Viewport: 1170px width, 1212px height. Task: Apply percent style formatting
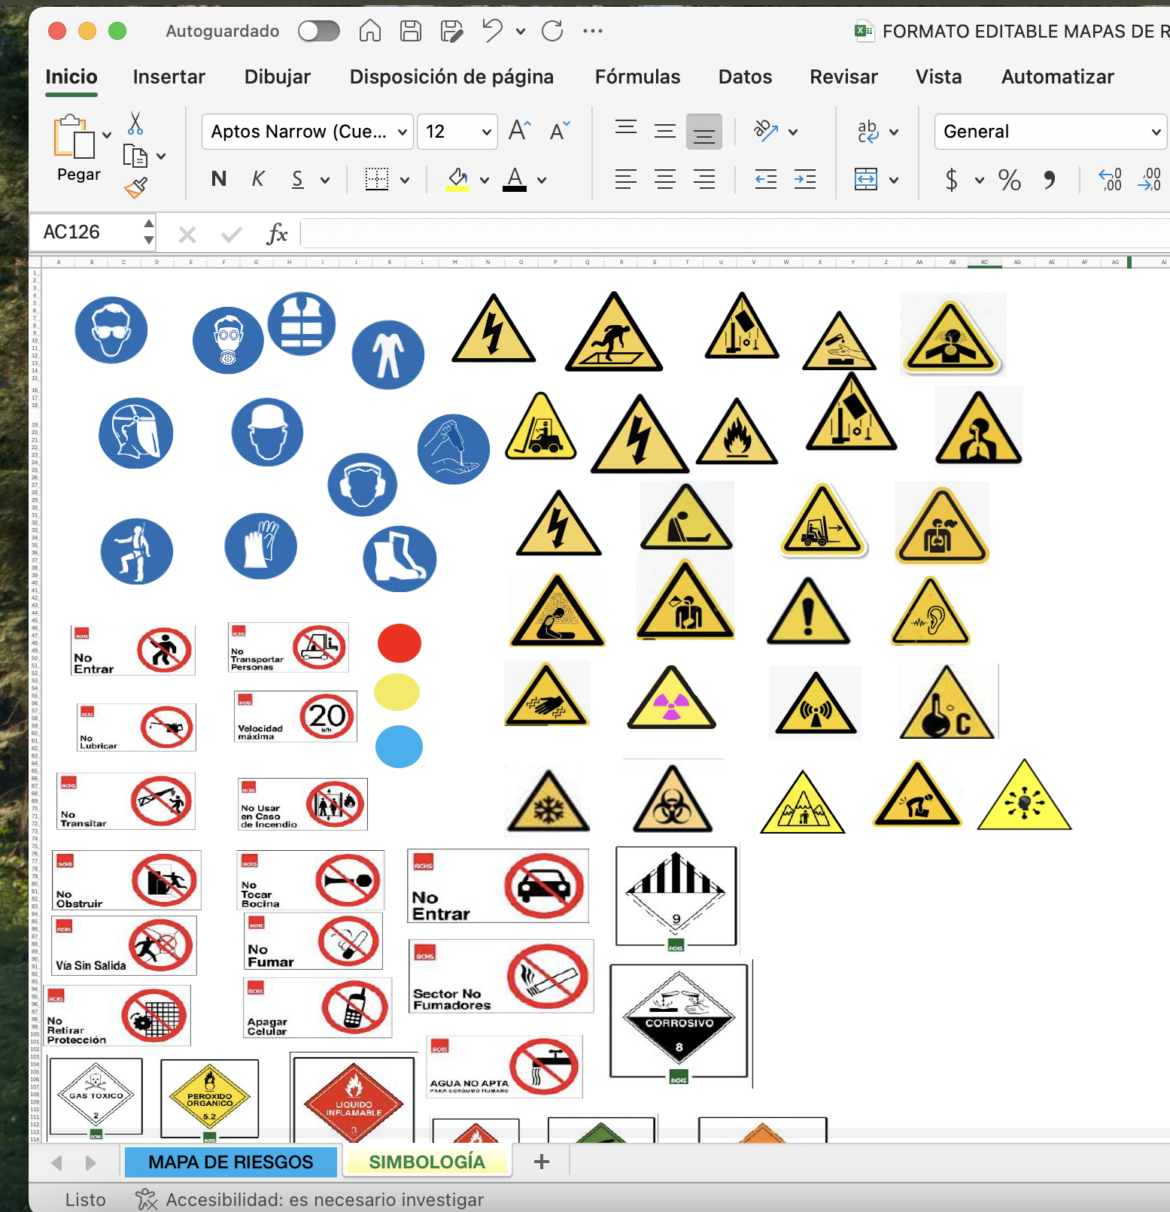pyautogui.click(x=1009, y=180)
